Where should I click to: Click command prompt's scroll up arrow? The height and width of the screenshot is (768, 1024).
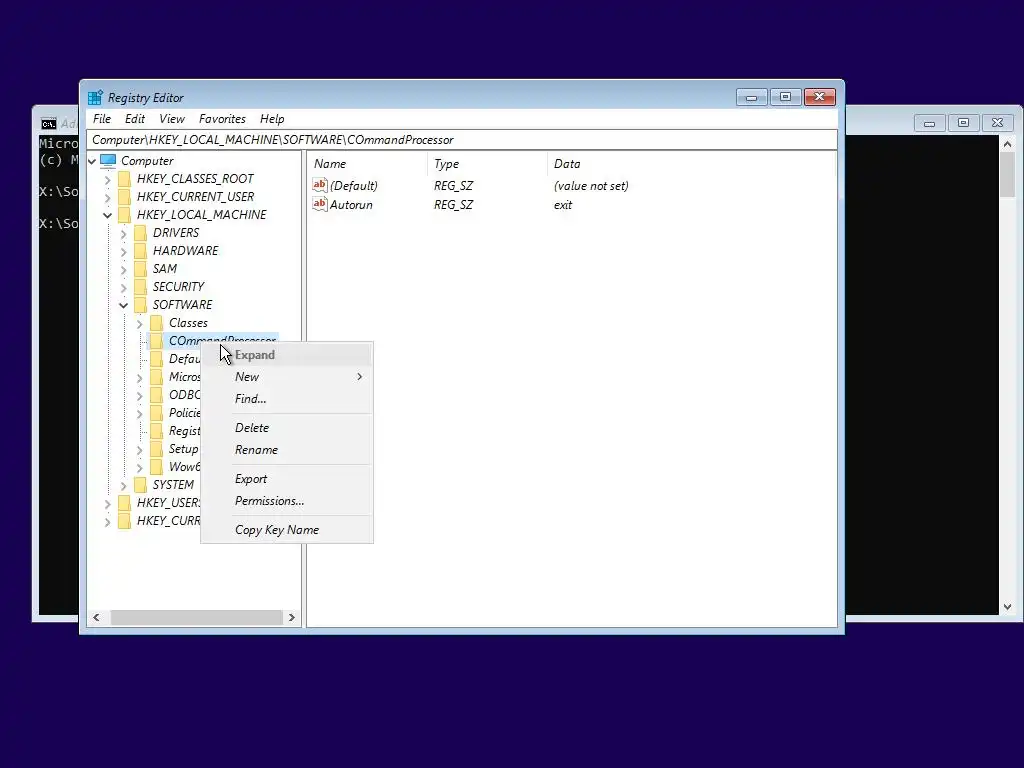(1007, 144)
